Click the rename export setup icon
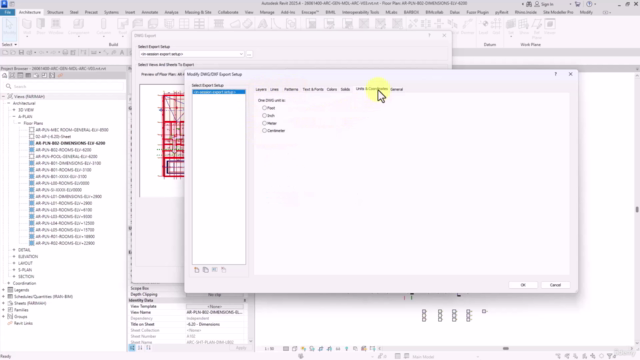The width and height of the screenshot is (640, 360). pyautogui.click(x=215, y=270)
